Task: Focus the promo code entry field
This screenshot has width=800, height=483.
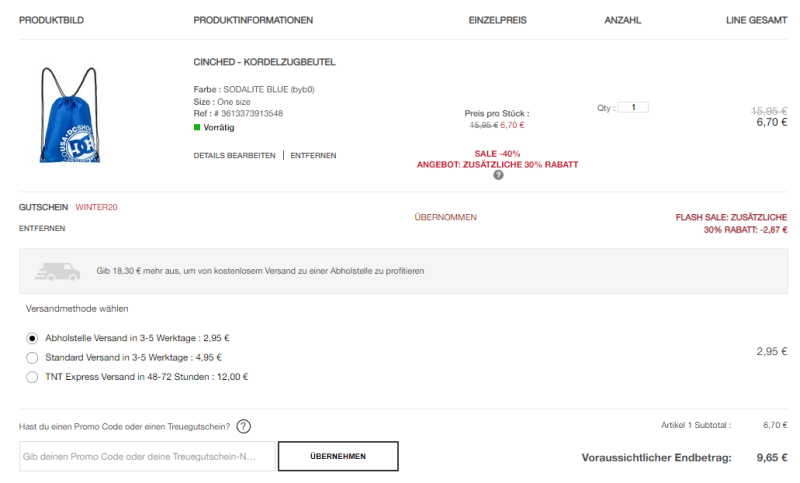Action: coord(147,456)
